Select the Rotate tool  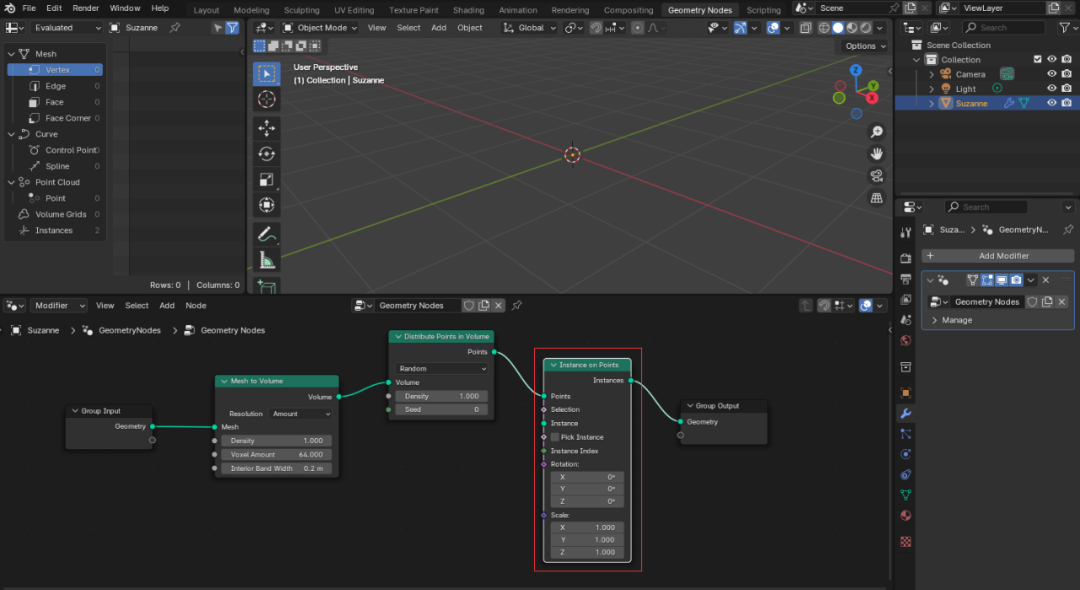click(267, 154)
